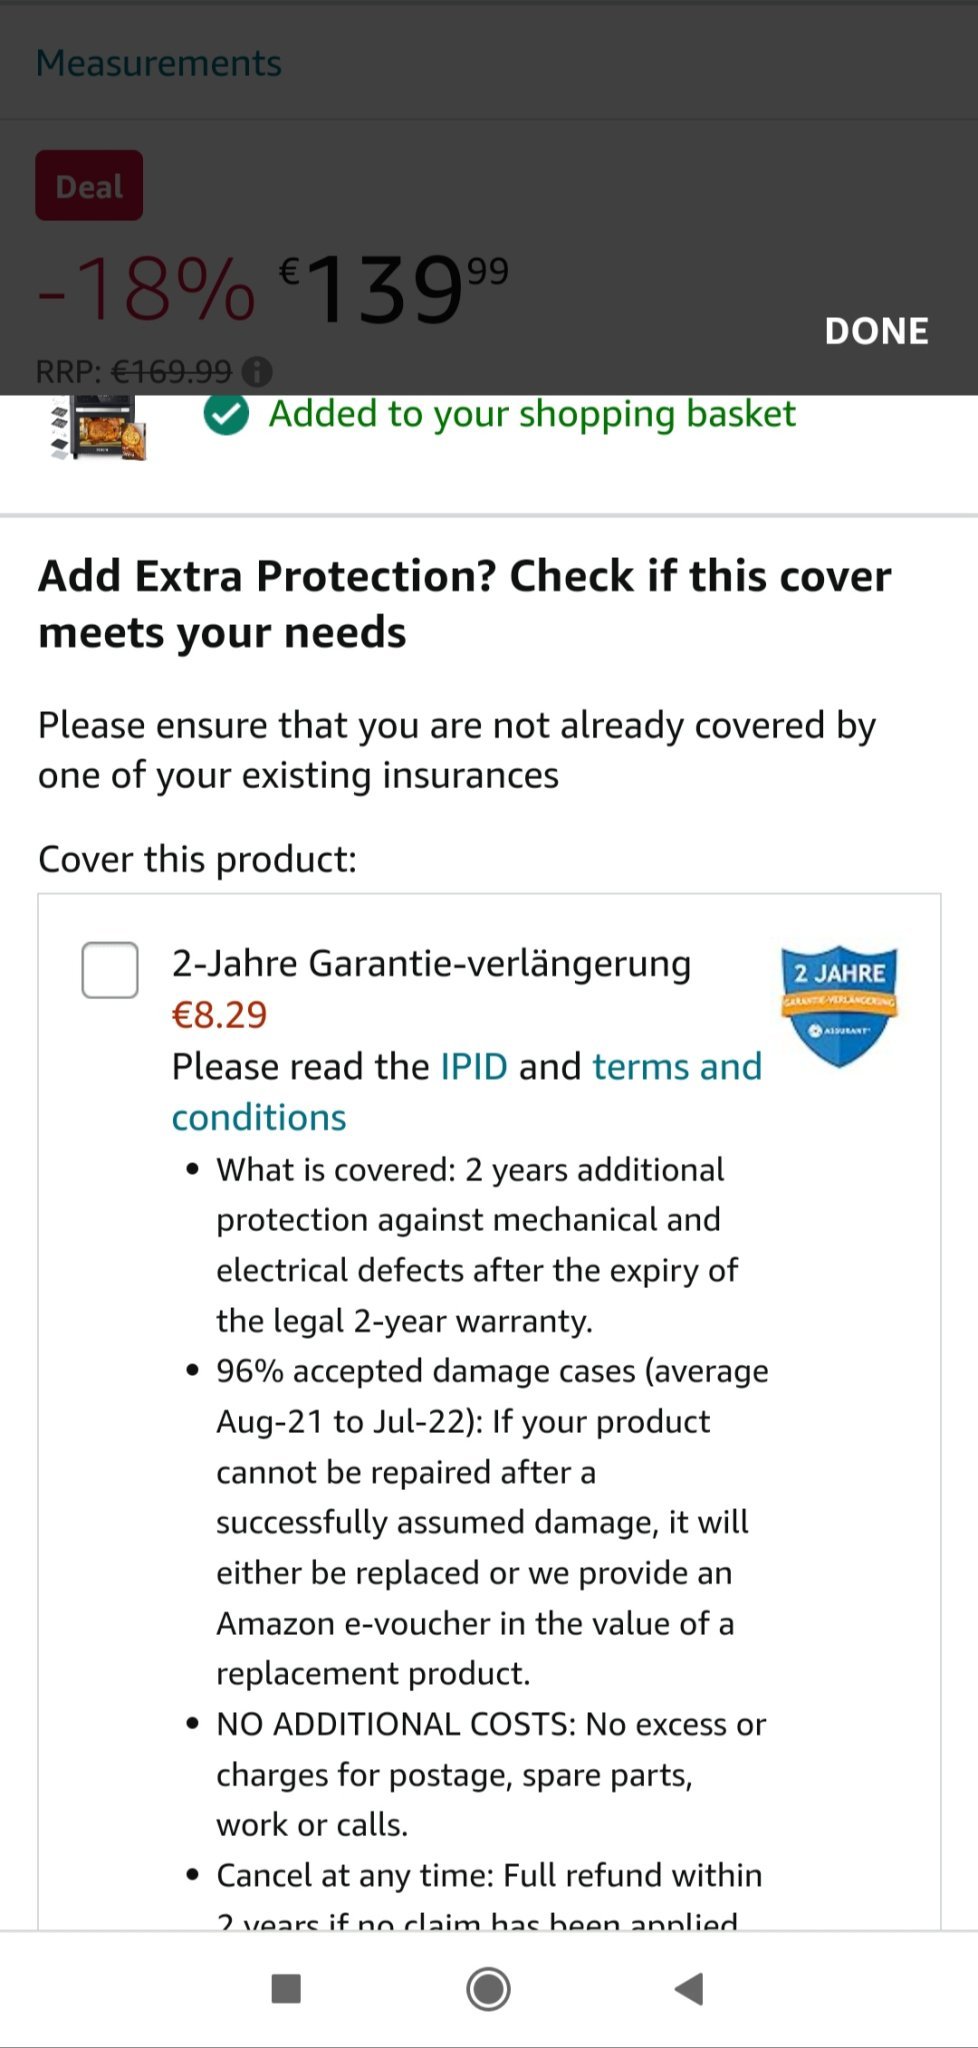This screenshot has width=978, height=2048.
Task: Check the 2-Jahre Garantie-verlängerung checkbox
Action: tap(110, 969)
